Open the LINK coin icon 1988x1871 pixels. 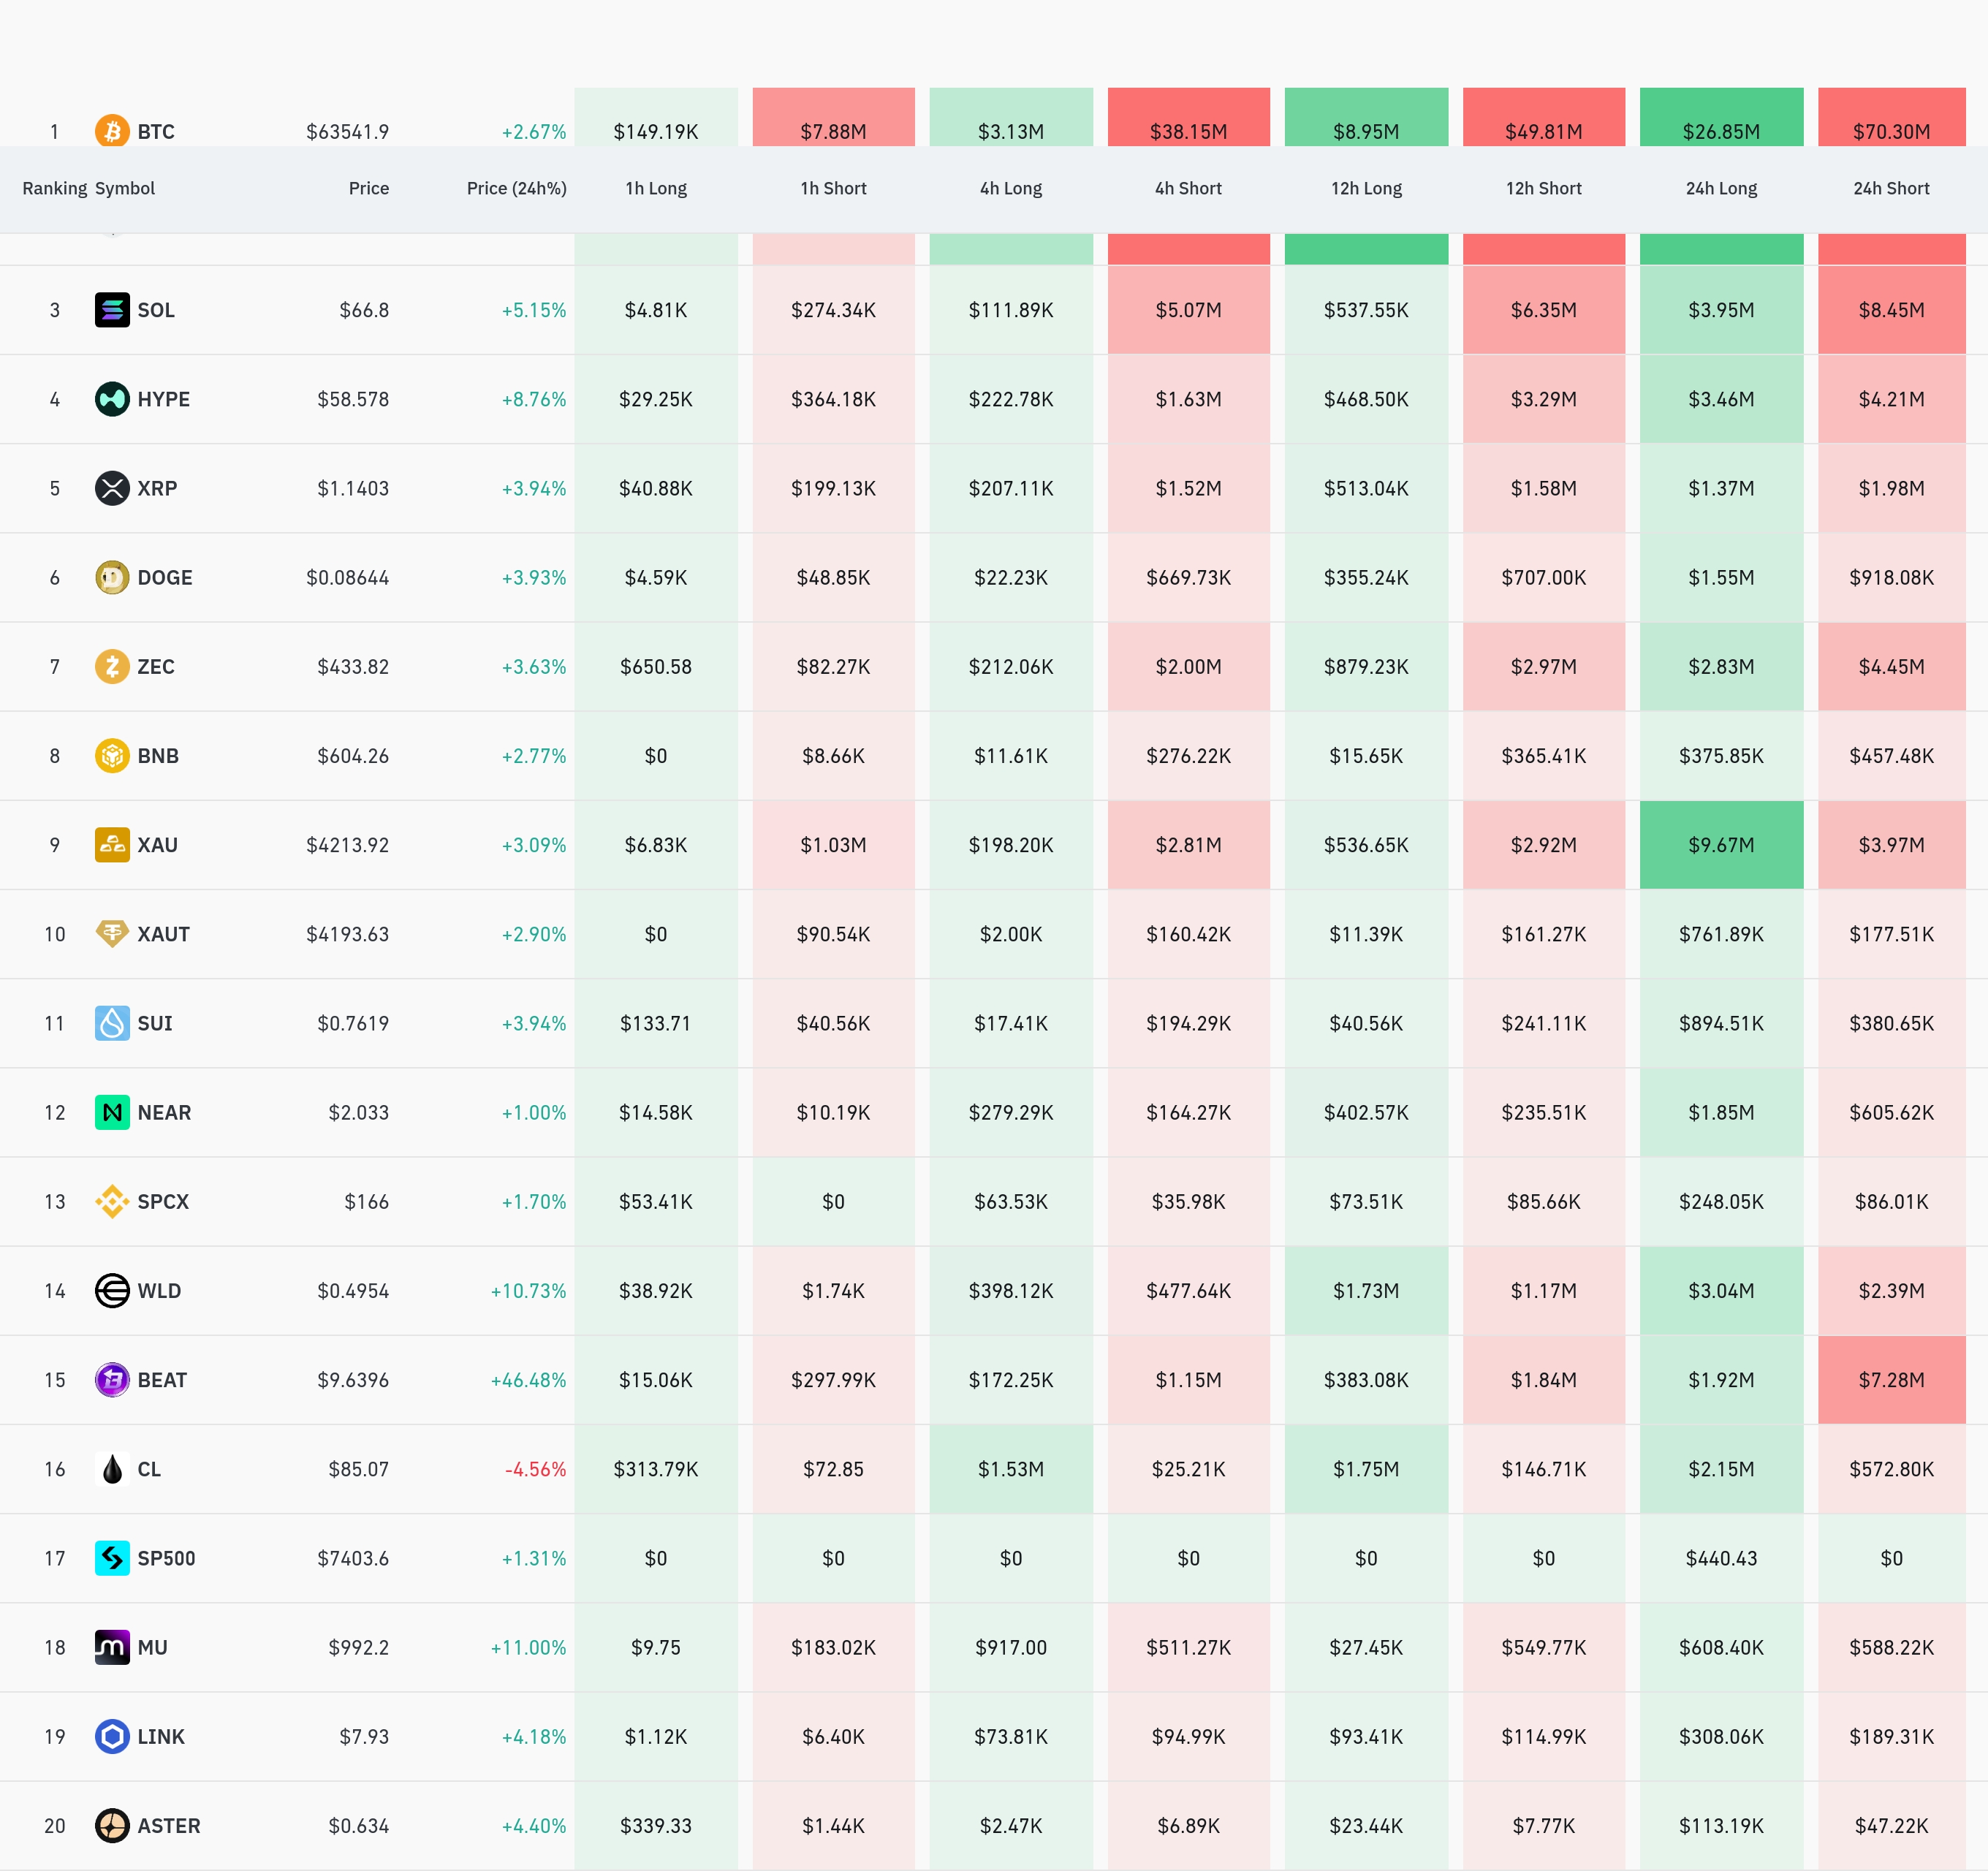(112, 1736)
